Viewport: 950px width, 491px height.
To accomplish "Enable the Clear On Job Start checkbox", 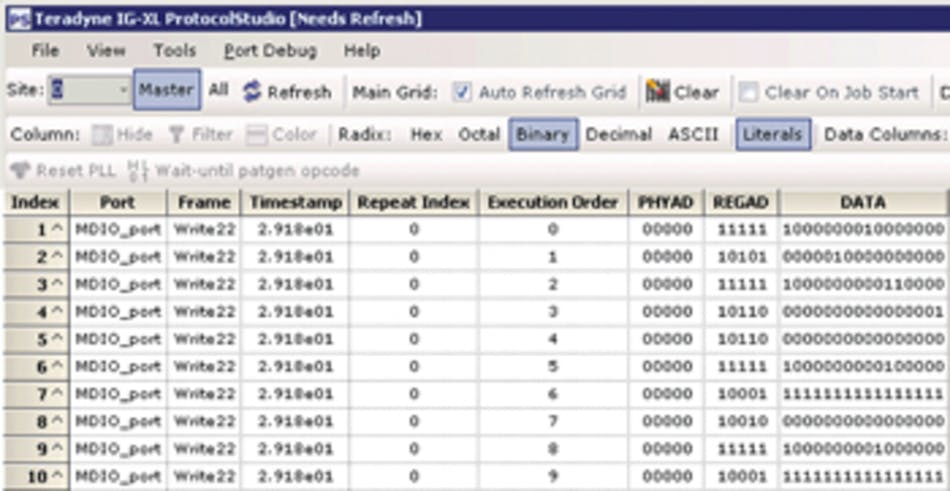I will [x=748, y=92].
